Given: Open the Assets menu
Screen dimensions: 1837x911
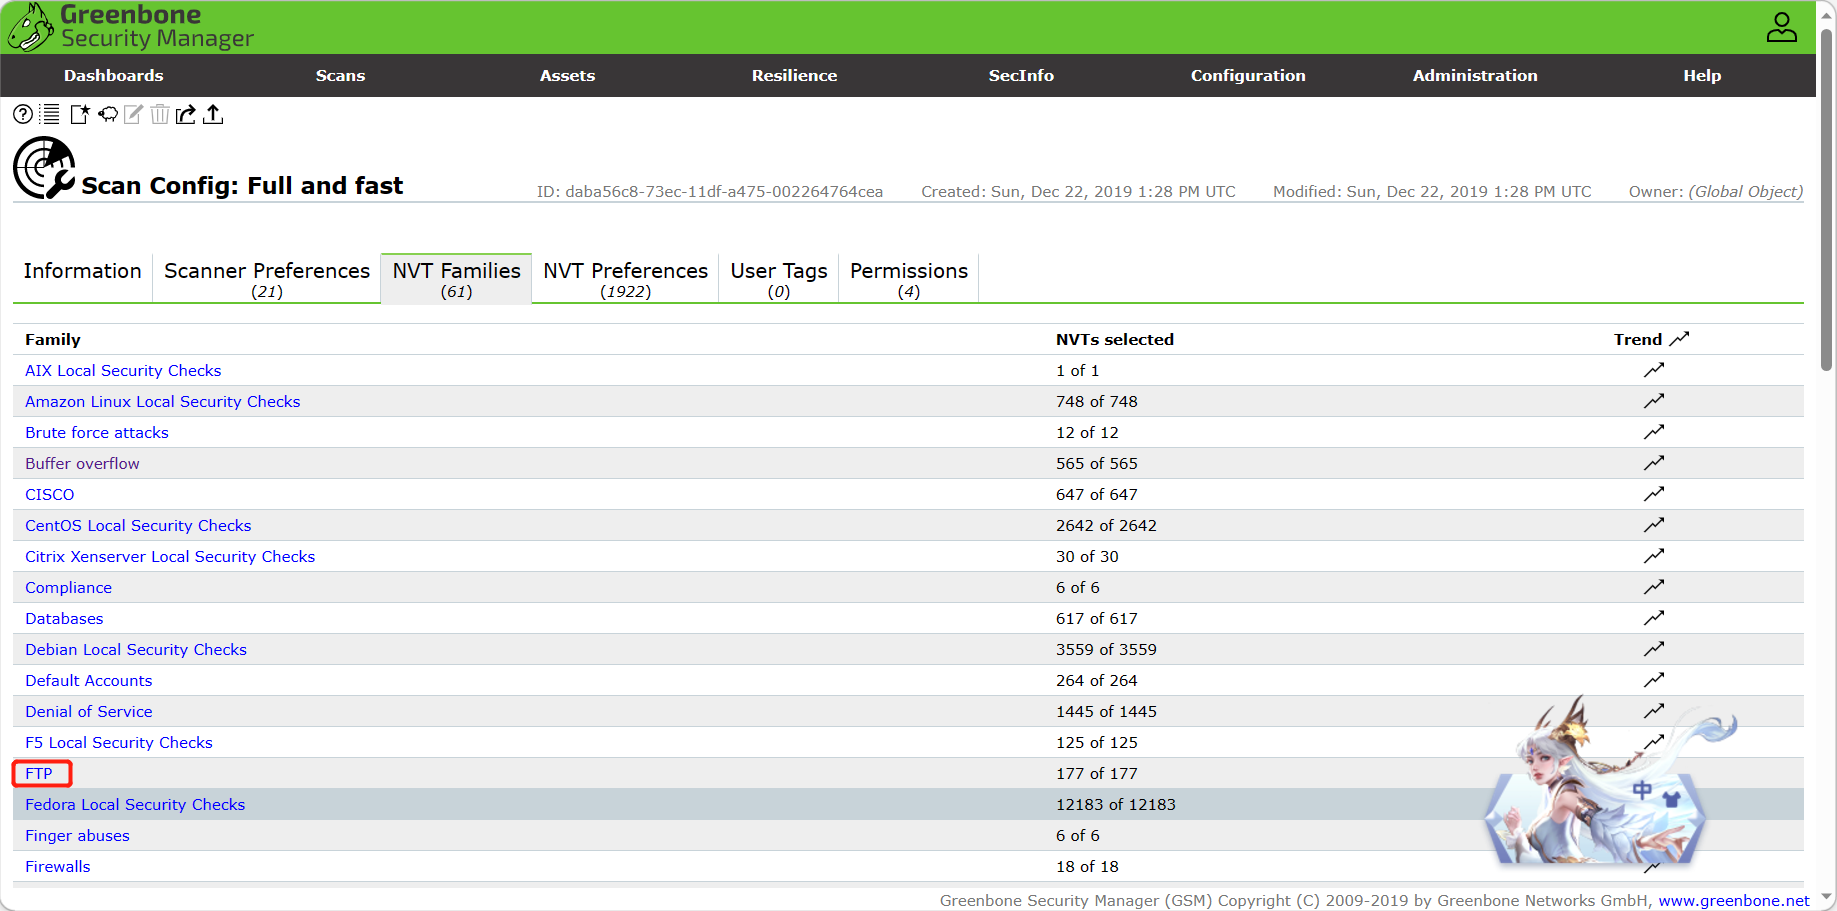Looking at the screenshot, I should pos(567,76).
